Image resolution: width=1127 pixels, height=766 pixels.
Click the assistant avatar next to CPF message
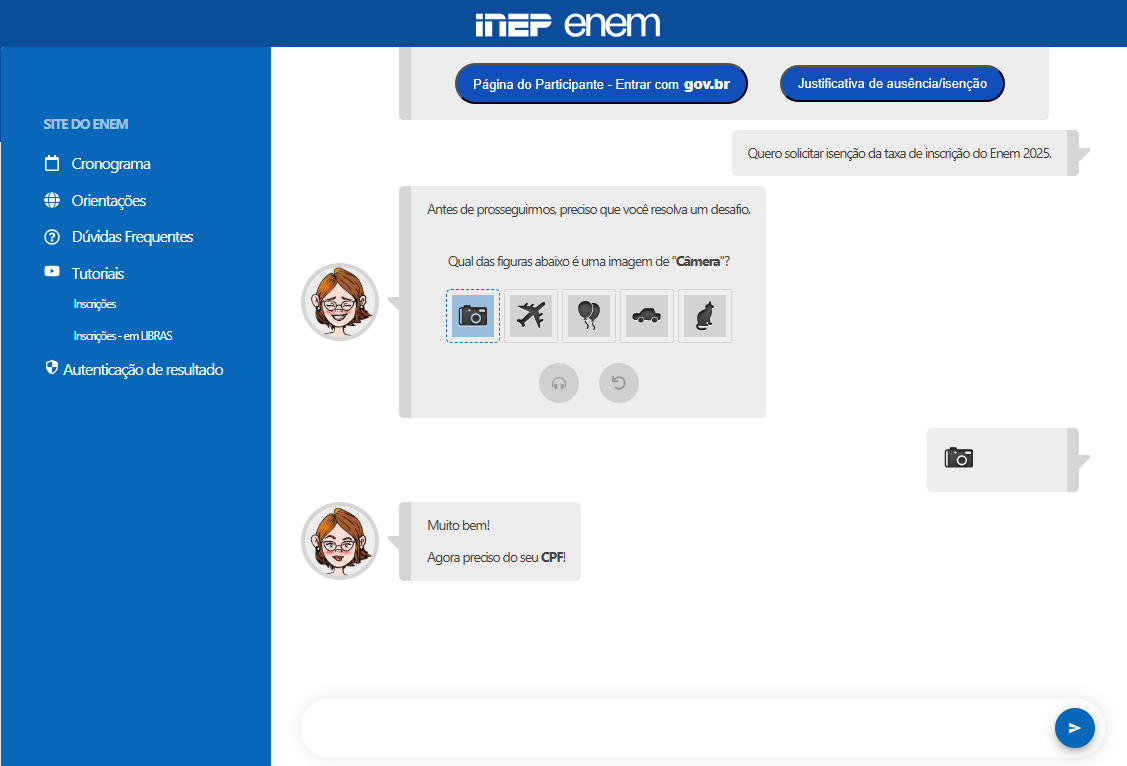340,541
